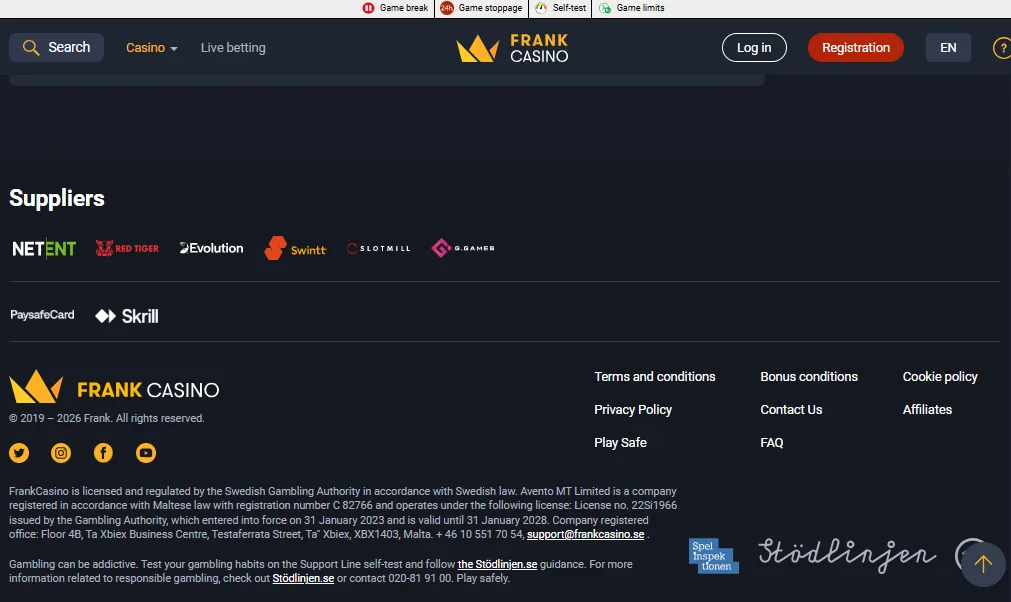Click the Swintt supplier logo
This screenshot has height=602, width=1011.
click(x=295, y=248)
